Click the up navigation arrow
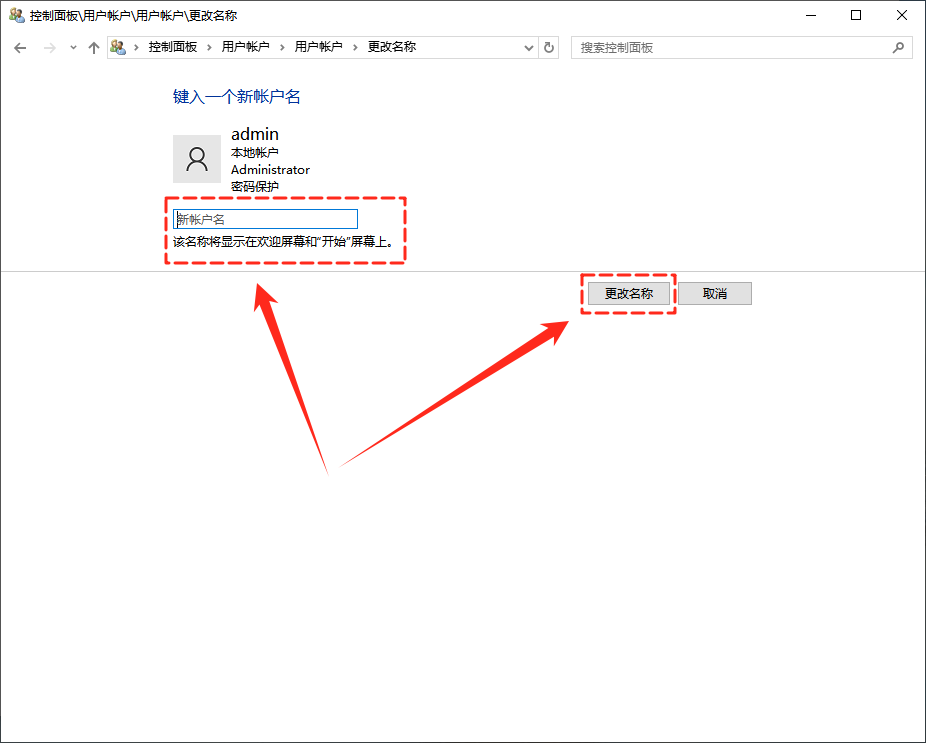This screenshot has width=926, height=743. pyautogui.click(x=93, y=47)
